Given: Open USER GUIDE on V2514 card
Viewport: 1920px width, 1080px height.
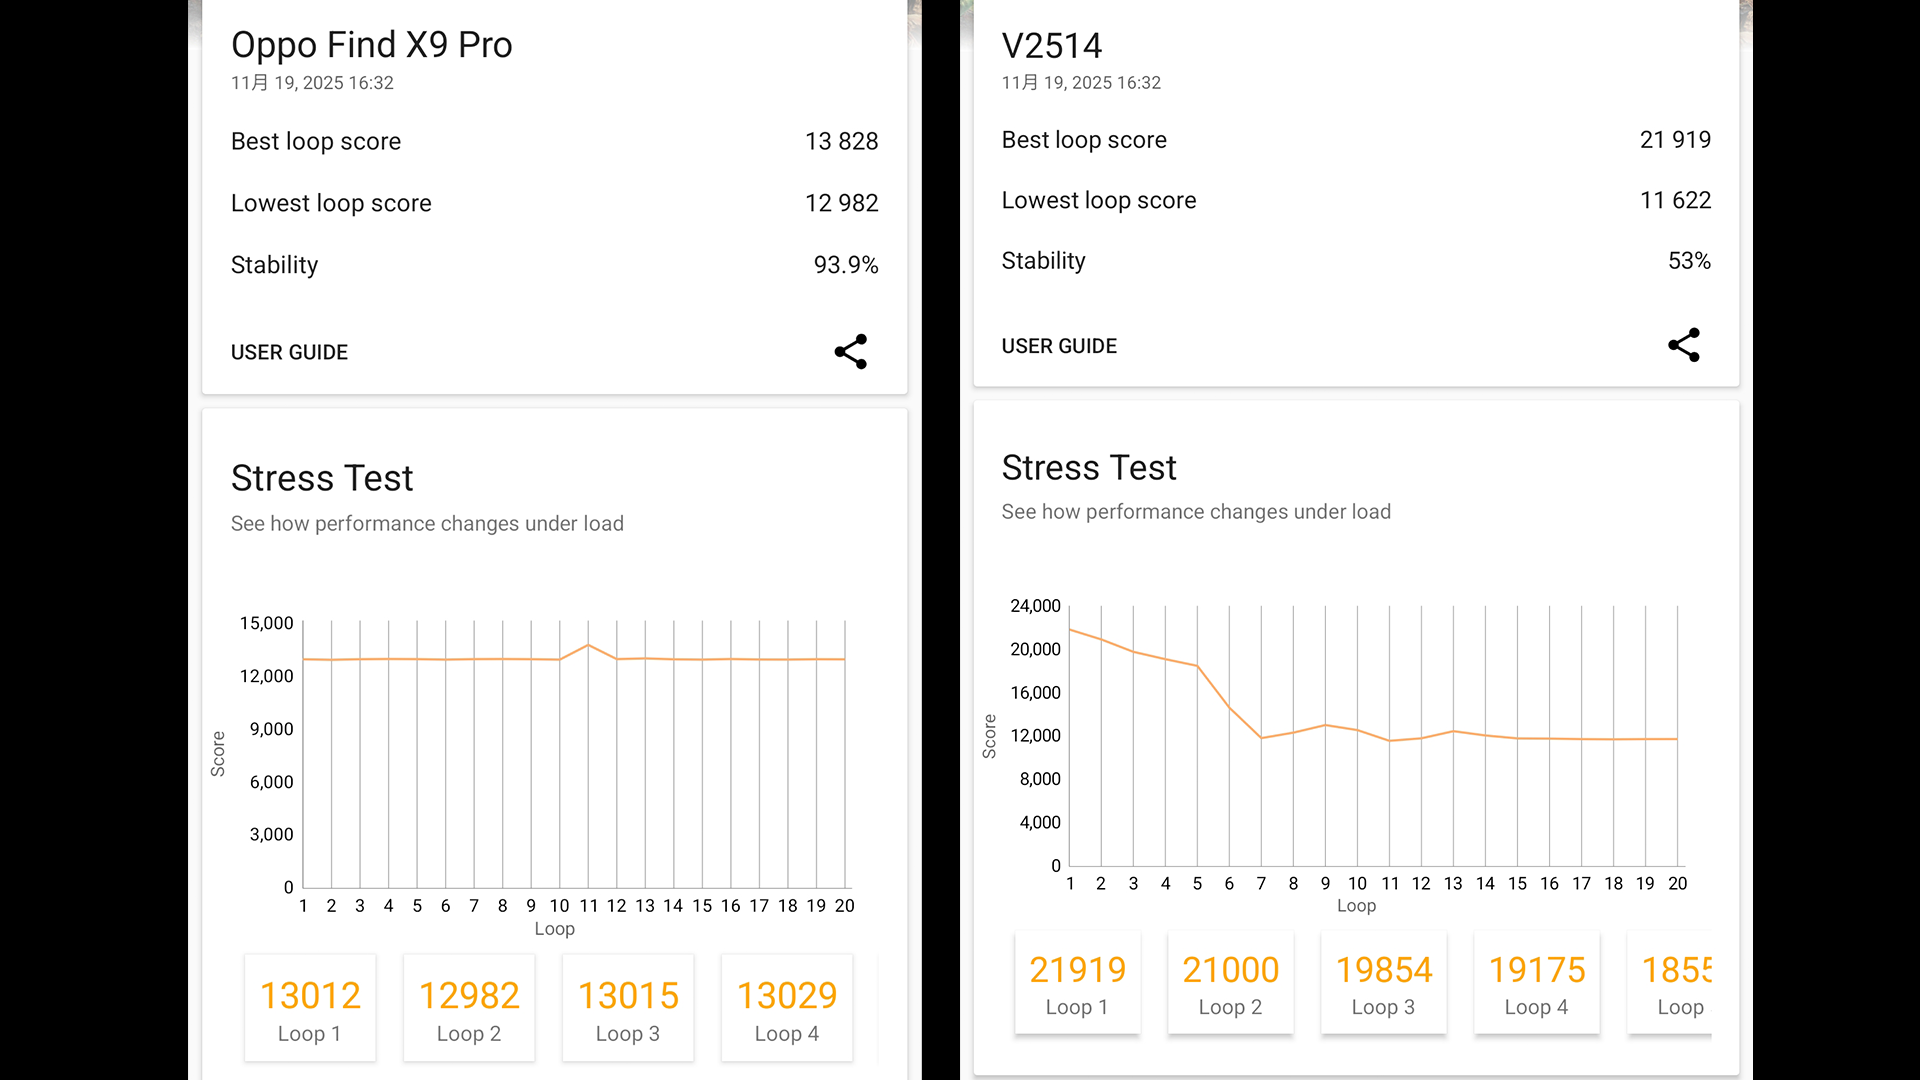Looking at the screenshot, I should click(x=1059, y=346).
